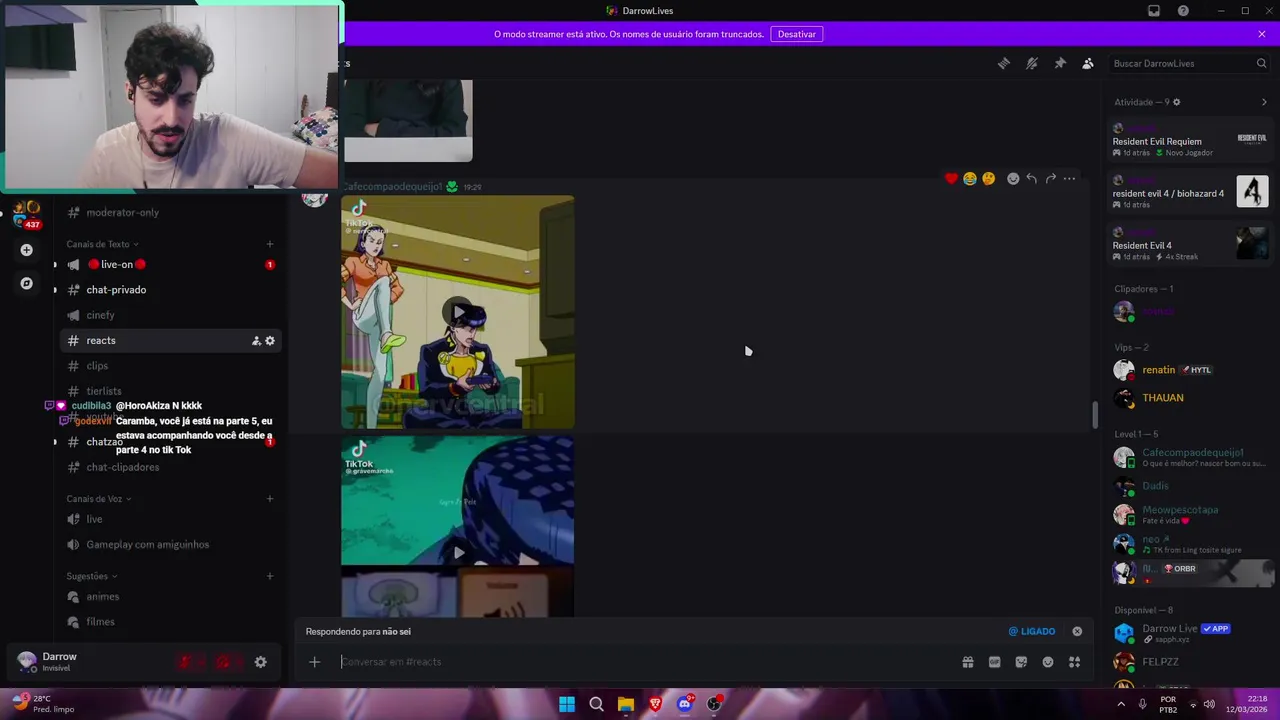Click the Conversar em #reacts message input

640,662
